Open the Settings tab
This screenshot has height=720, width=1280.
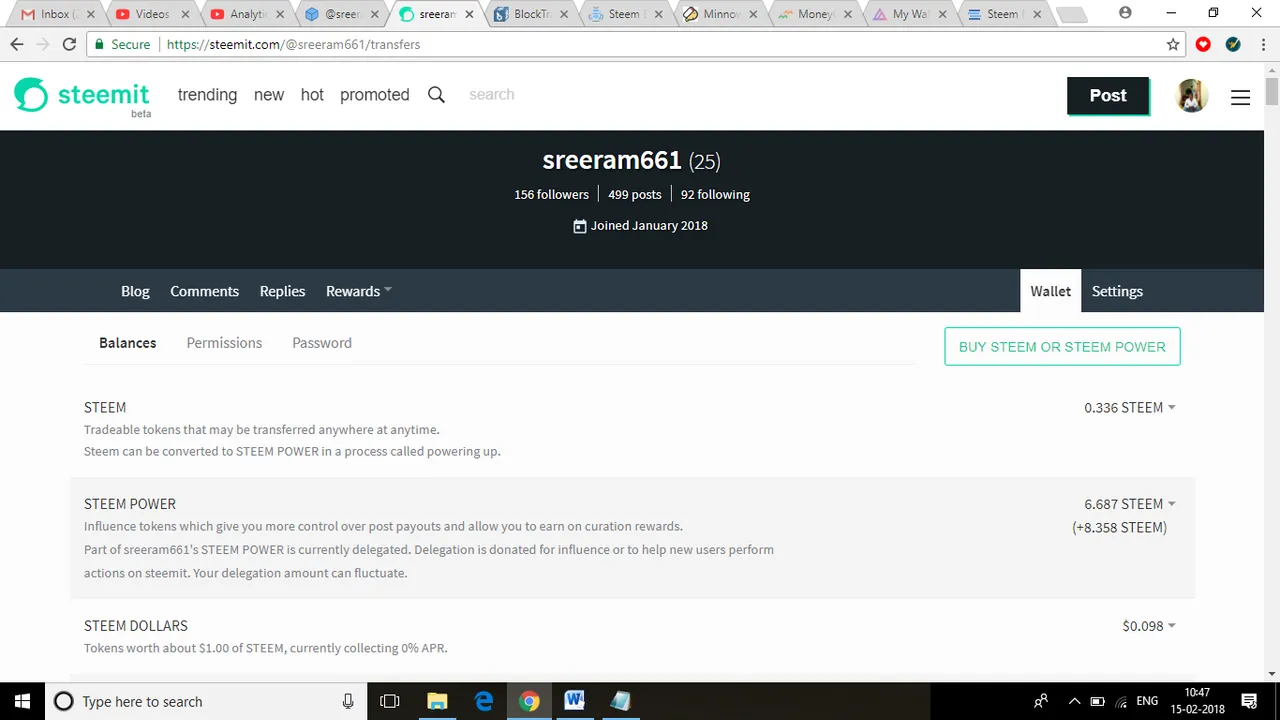pyautogui.click(x=1117, y=291)
